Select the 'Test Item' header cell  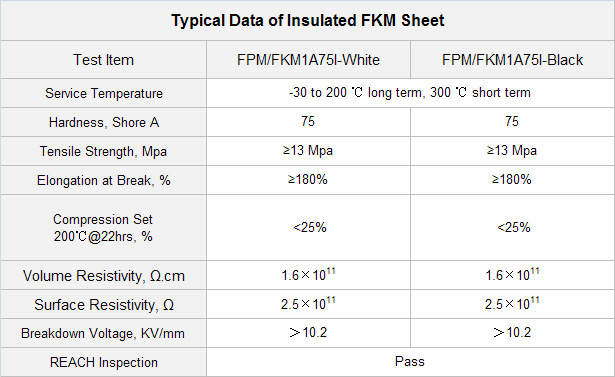104,60
